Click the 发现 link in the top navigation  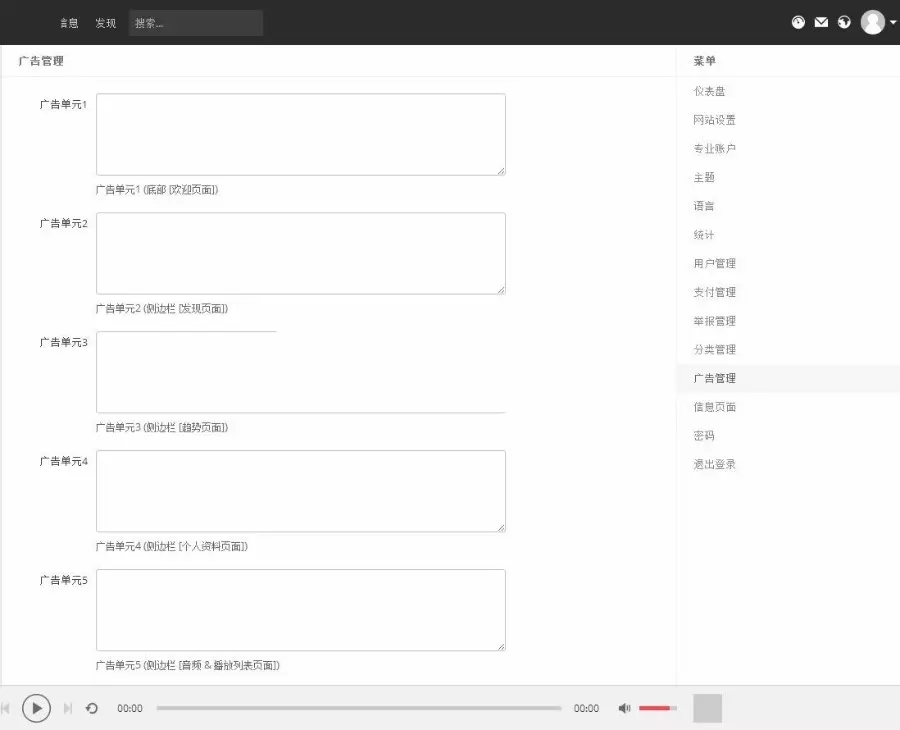[106, 23]
